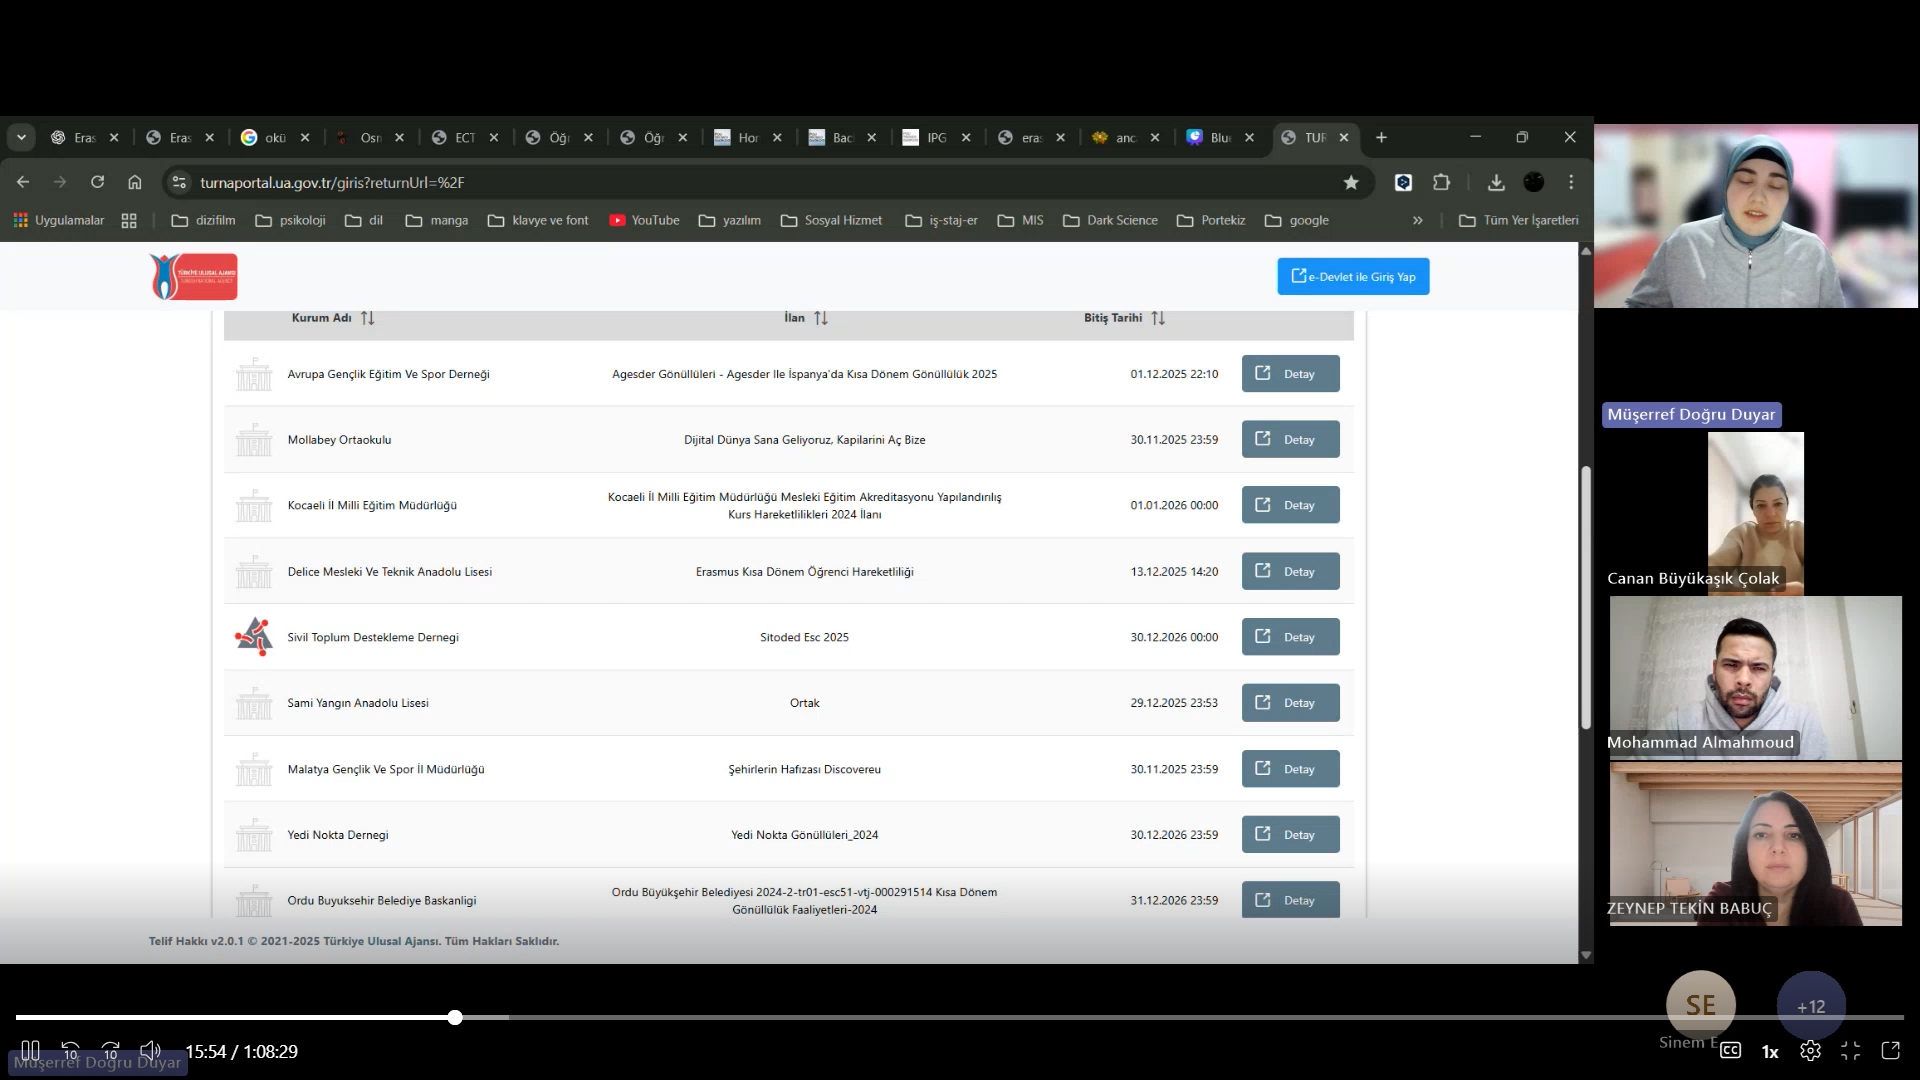
Task: Open video settings gear
Action: 1810,1050
